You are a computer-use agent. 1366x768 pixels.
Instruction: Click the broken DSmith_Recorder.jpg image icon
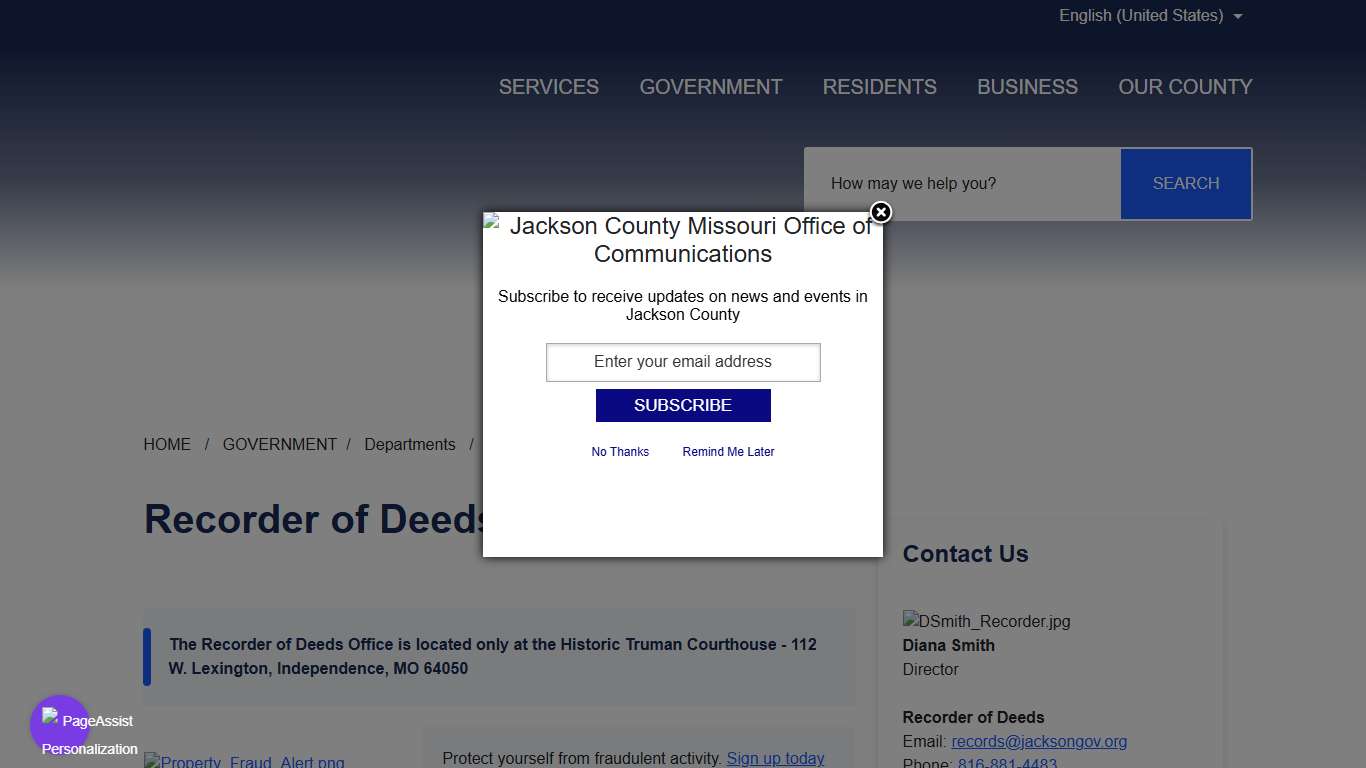[910, 620]
